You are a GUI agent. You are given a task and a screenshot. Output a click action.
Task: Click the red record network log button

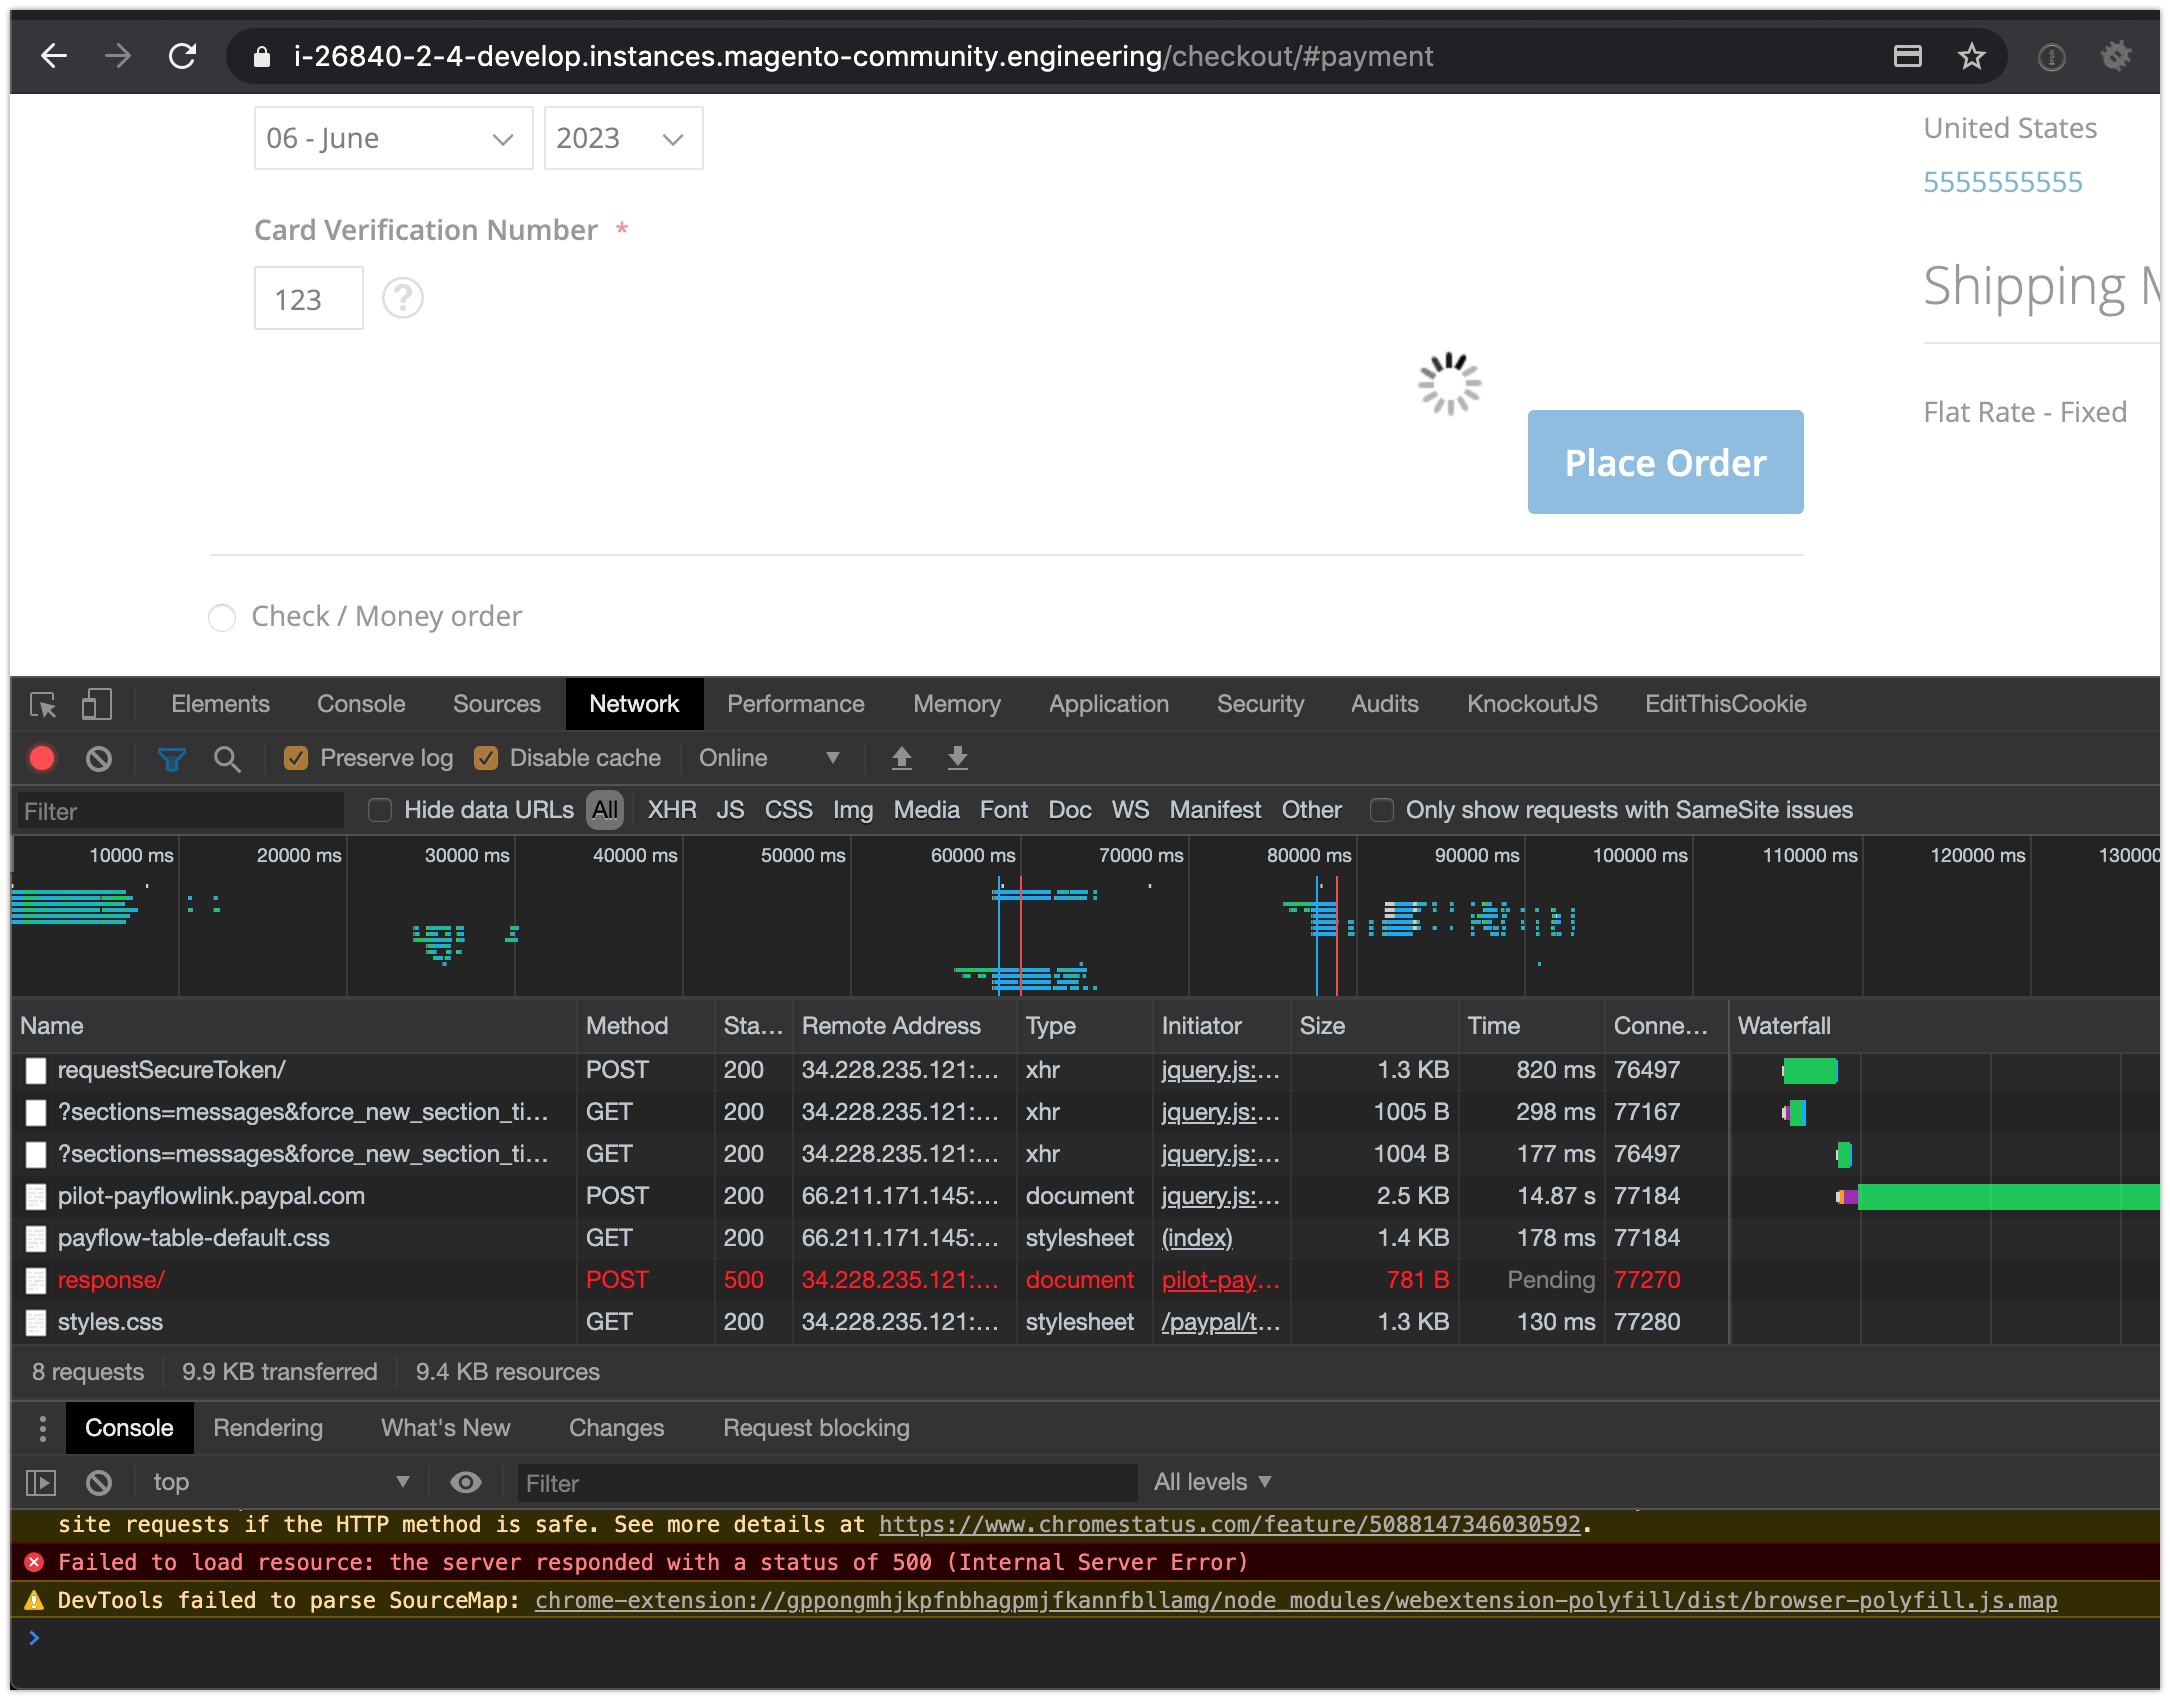click(x=42, y=759)
